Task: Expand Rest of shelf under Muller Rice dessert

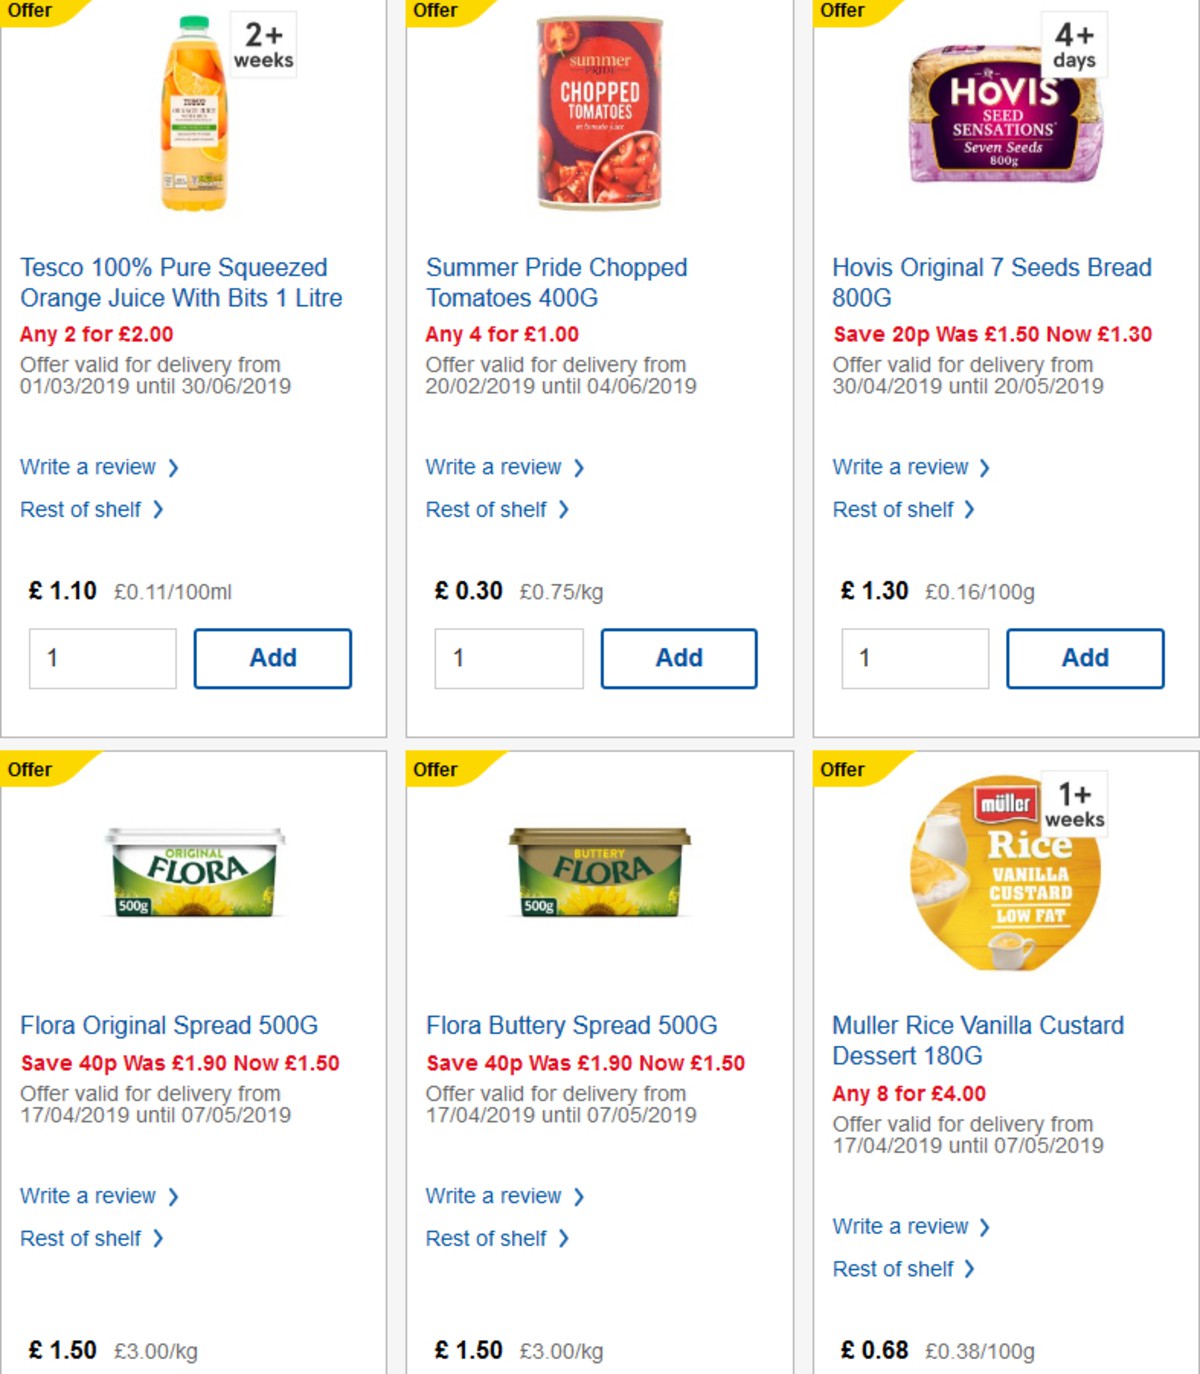Action: point(895,1268)
